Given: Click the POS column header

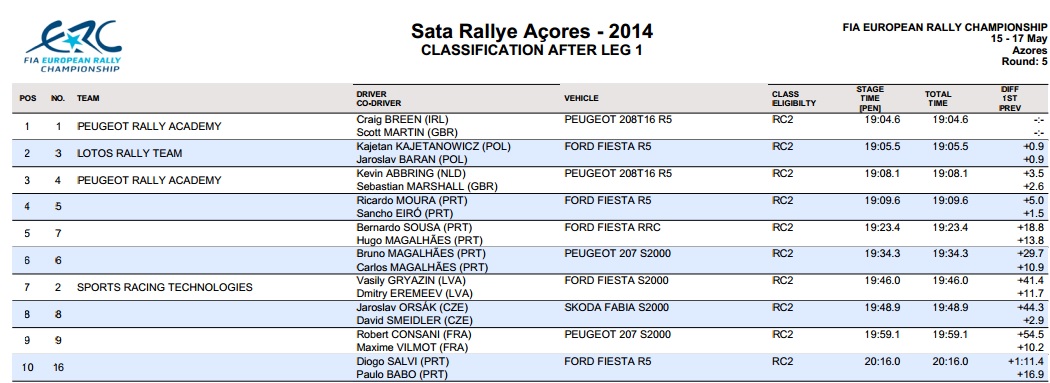Looking at the screenshot, I should 28,98.
